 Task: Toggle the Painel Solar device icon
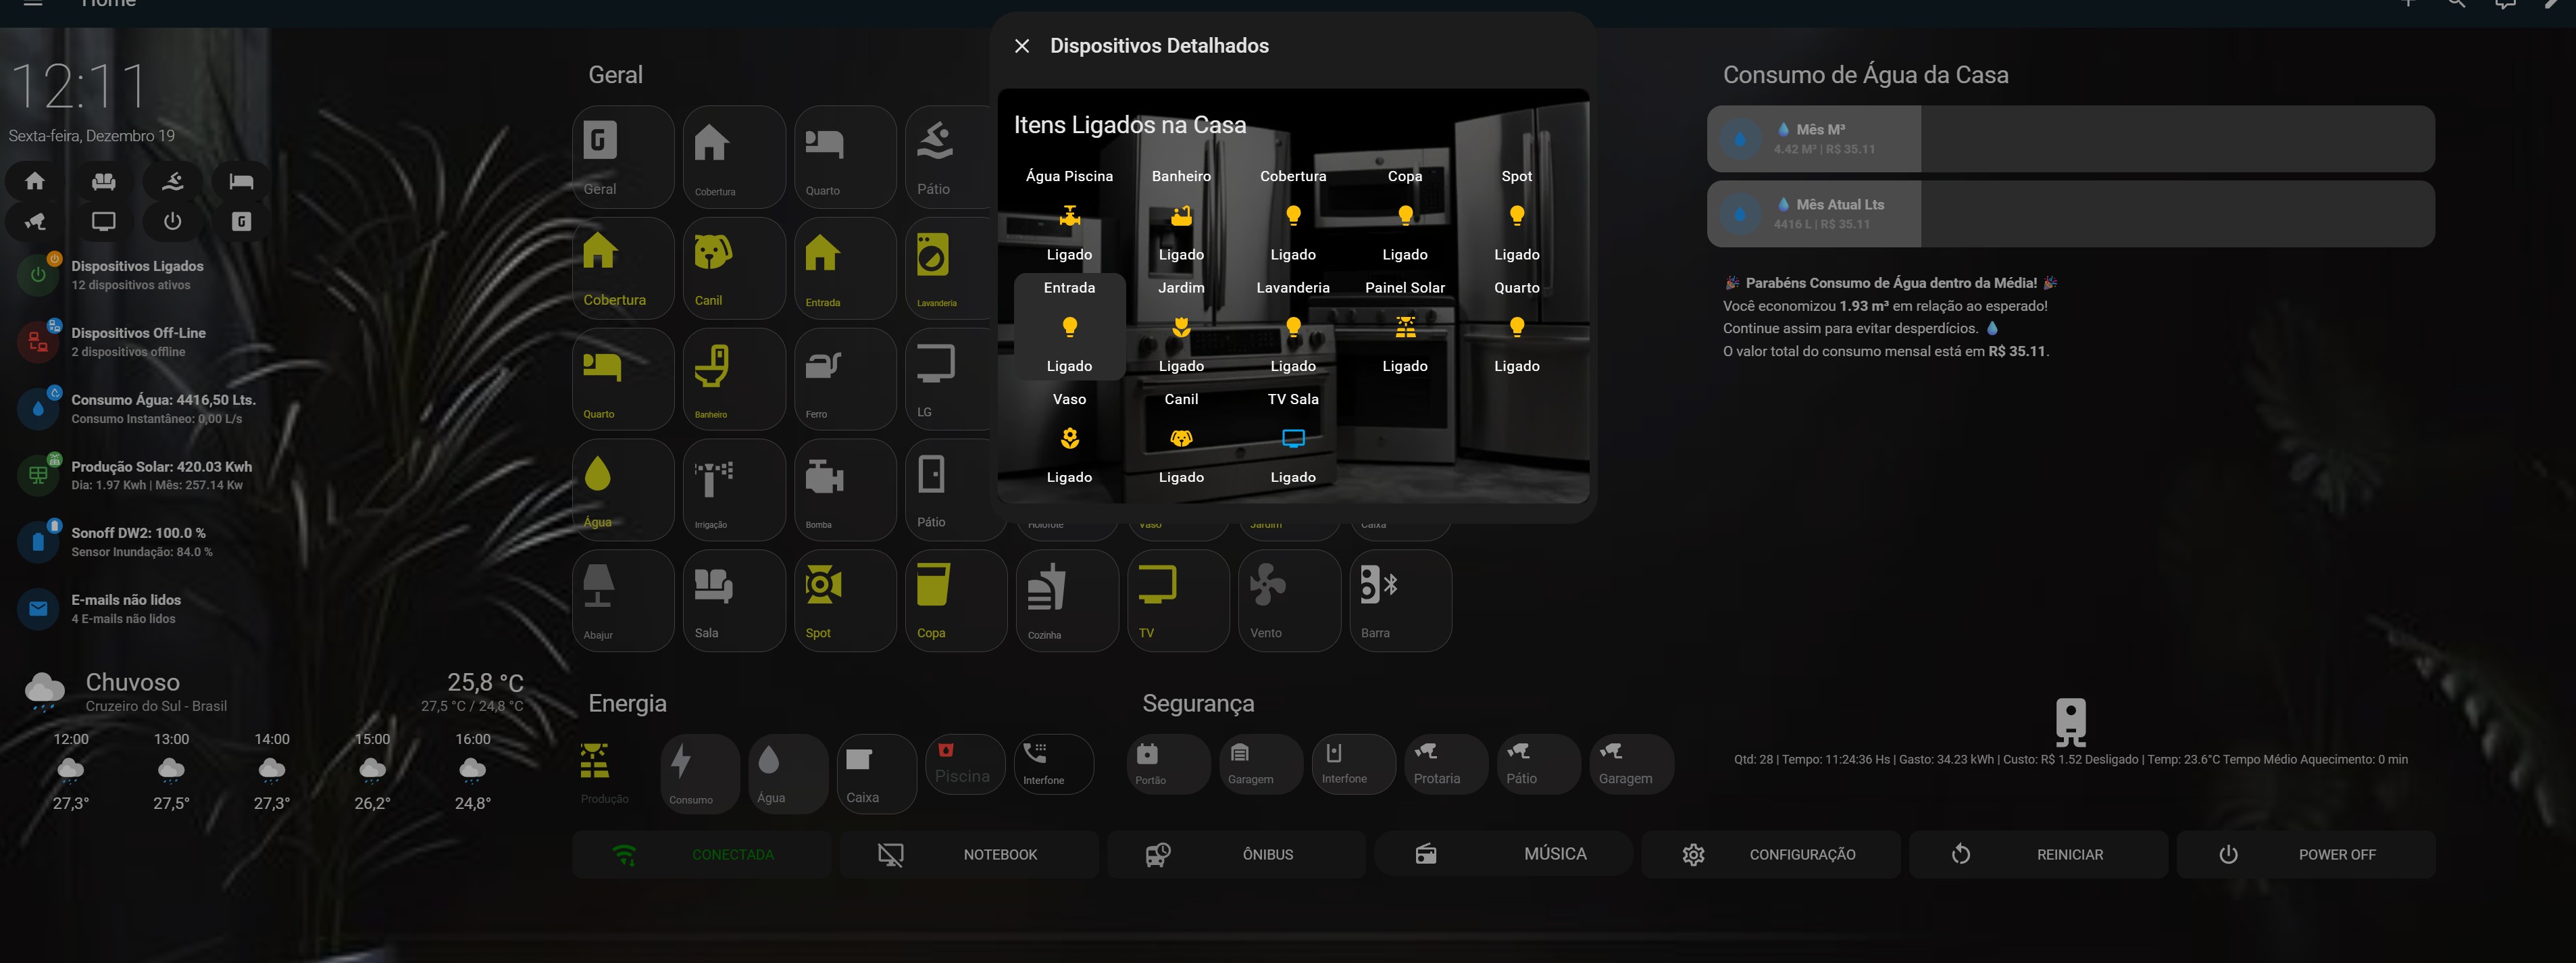click(x=1404, y=327)
